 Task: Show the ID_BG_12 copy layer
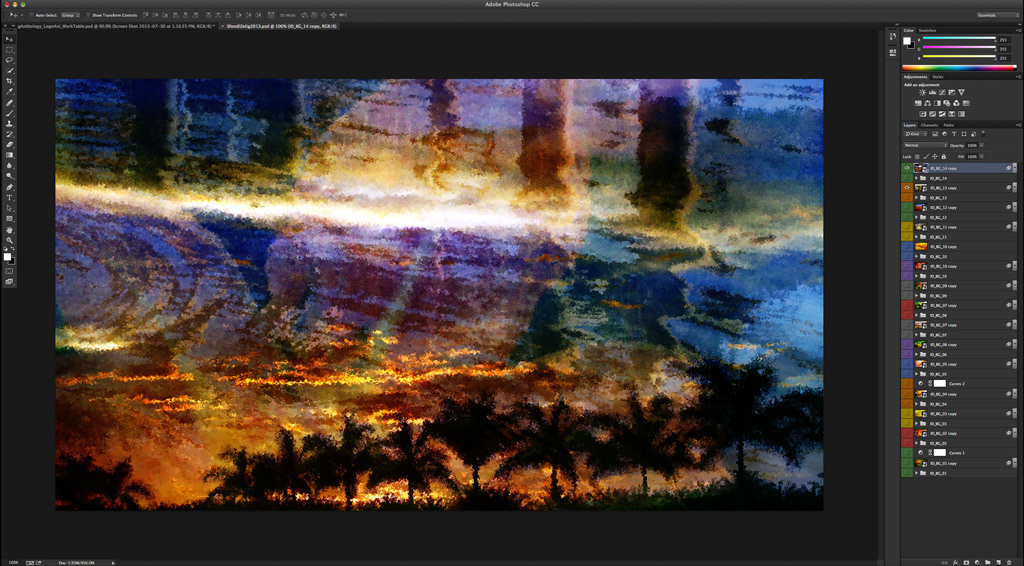(907, 208)
